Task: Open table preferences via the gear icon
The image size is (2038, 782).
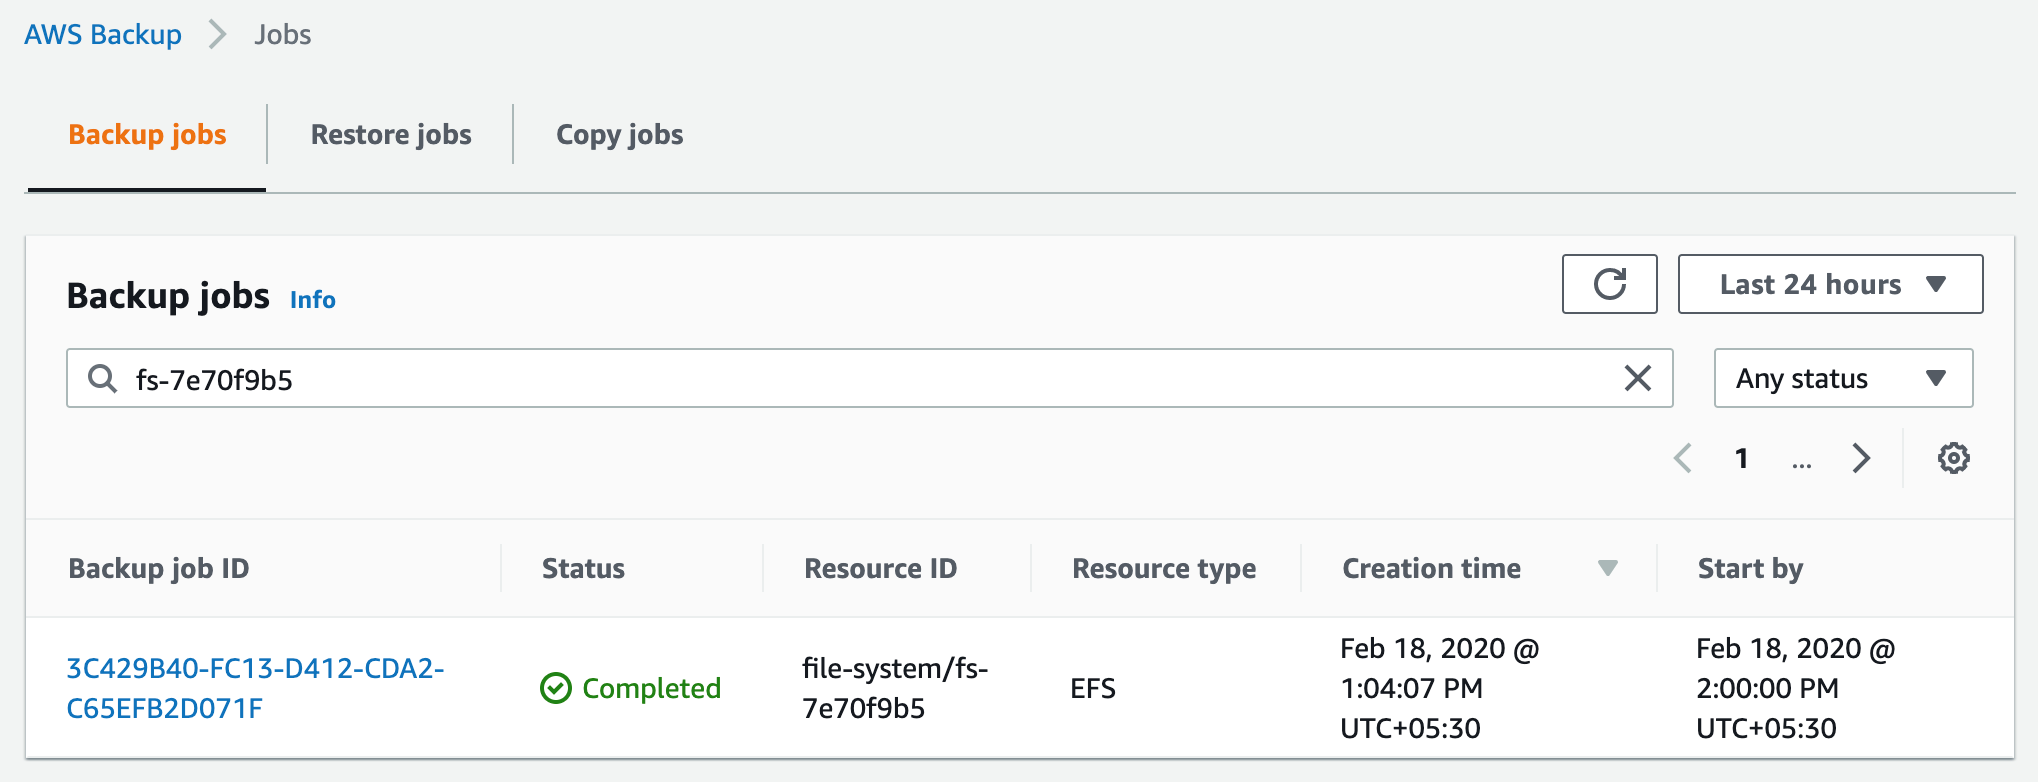Action: pyautogui.click(x=1954, y=458)
